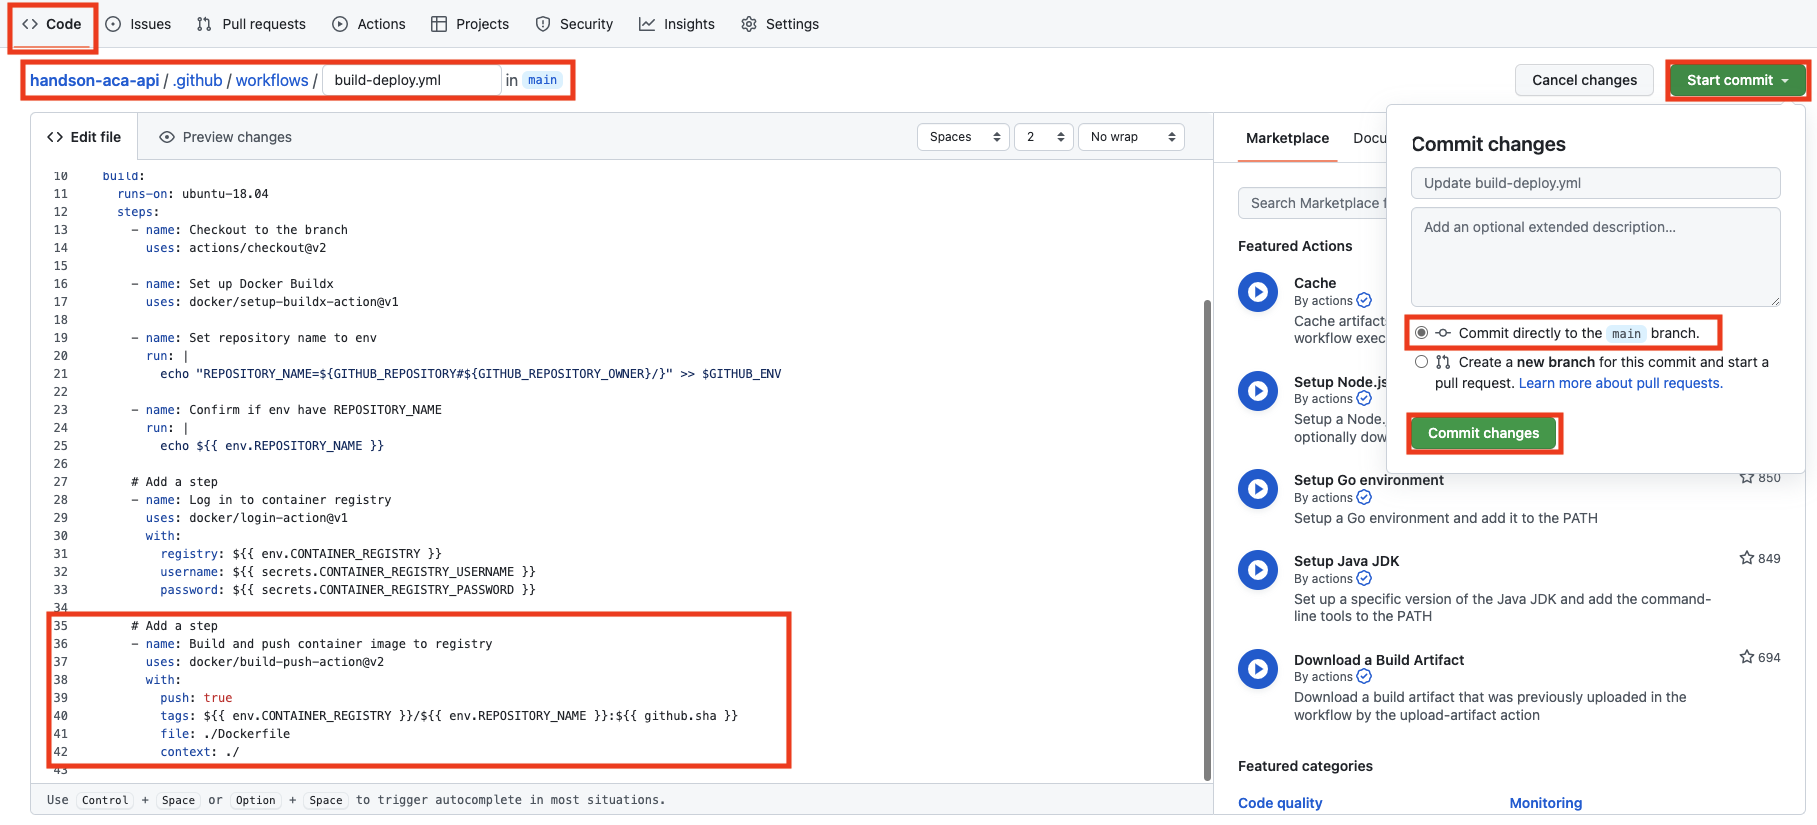Open Download a Build Artifact action title

point(1379,660)
